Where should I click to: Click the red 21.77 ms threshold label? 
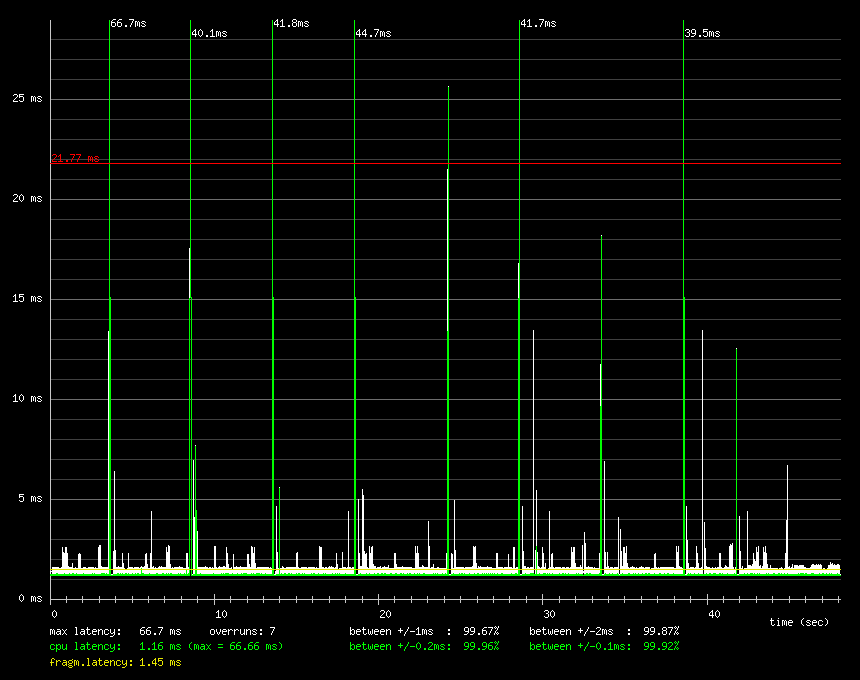[75, 158]
